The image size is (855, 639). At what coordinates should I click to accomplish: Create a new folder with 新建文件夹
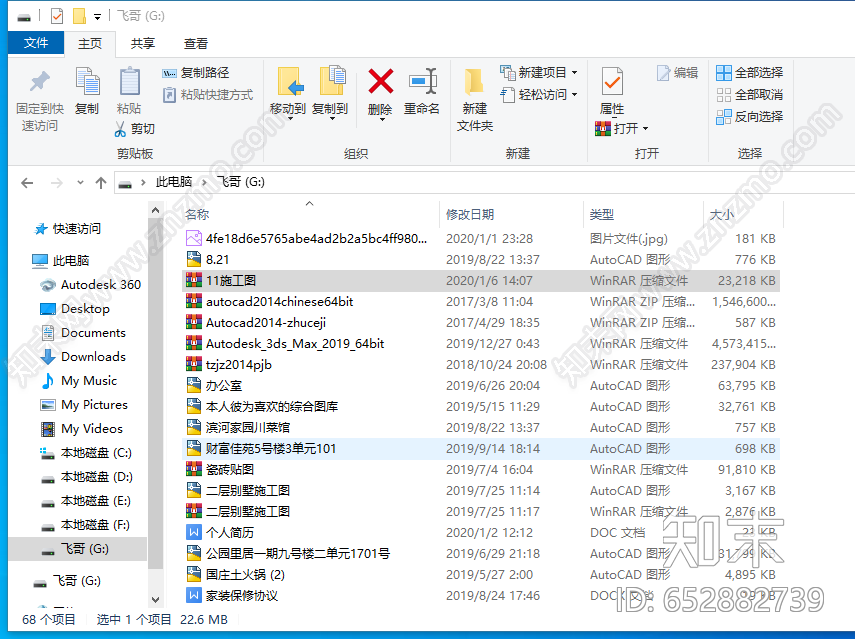(x=474, y=101)
